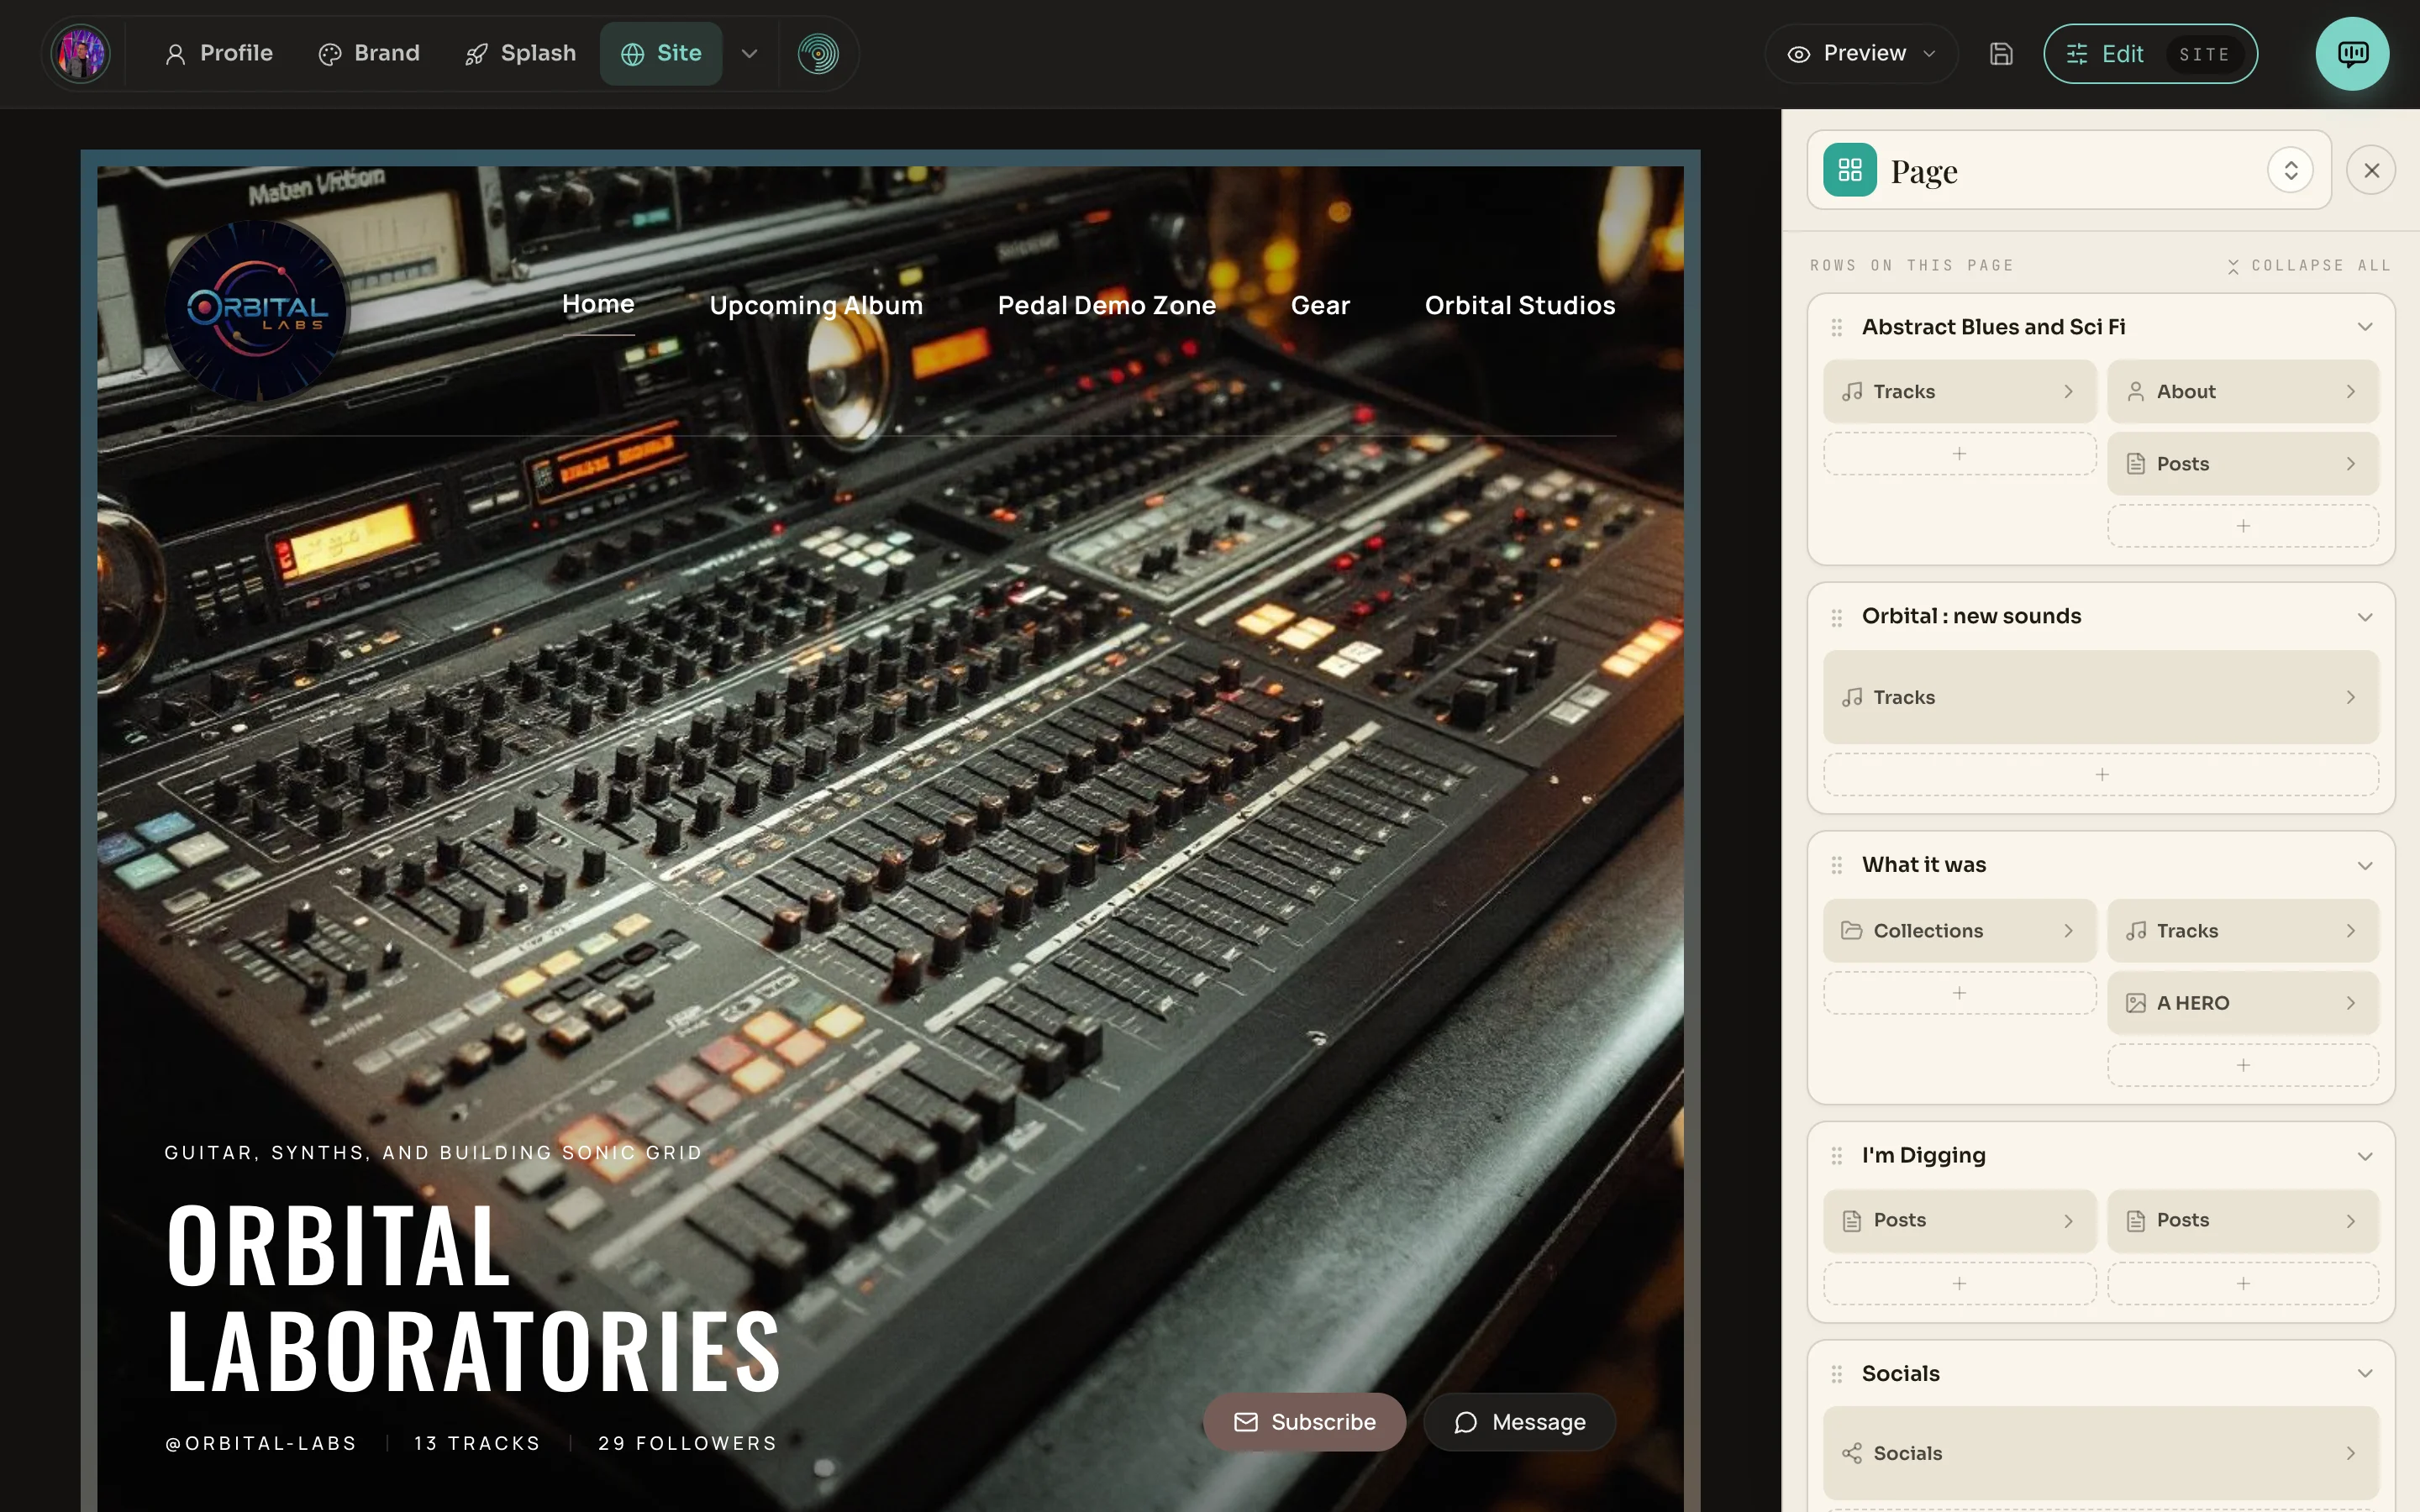Screen dimensions: 2420x1512
Task: Open the Socials block
Action: coord(2101,1453)
